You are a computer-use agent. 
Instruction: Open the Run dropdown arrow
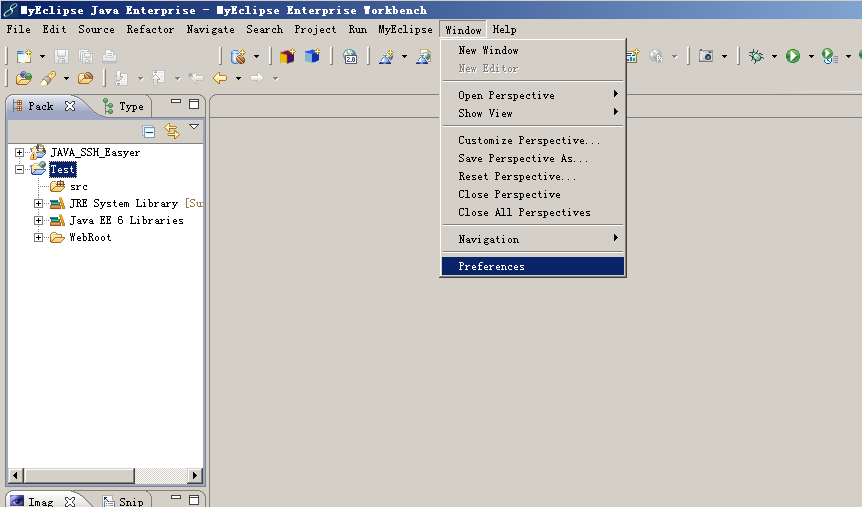pyautogui.click(x=811, y=56)
